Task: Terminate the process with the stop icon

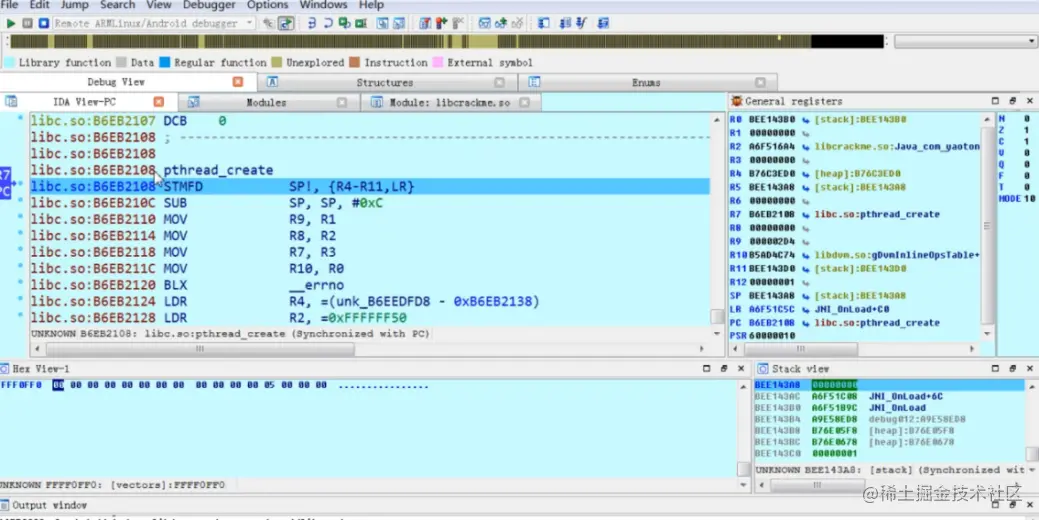Action: coord(43,23)
